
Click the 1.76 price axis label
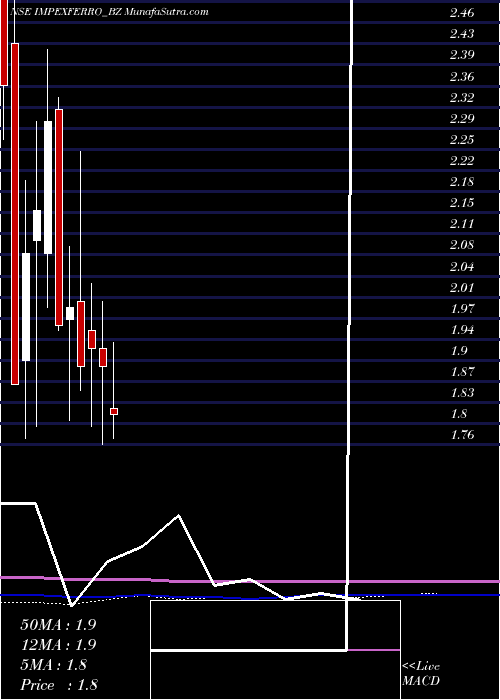tap(462, 435)
